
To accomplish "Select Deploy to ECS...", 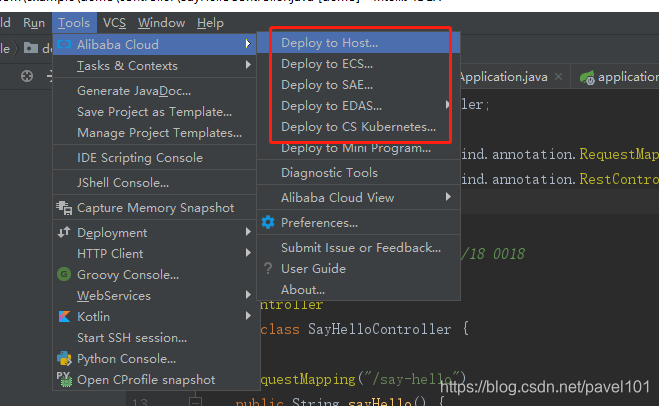I will click(x=358, y=64).
